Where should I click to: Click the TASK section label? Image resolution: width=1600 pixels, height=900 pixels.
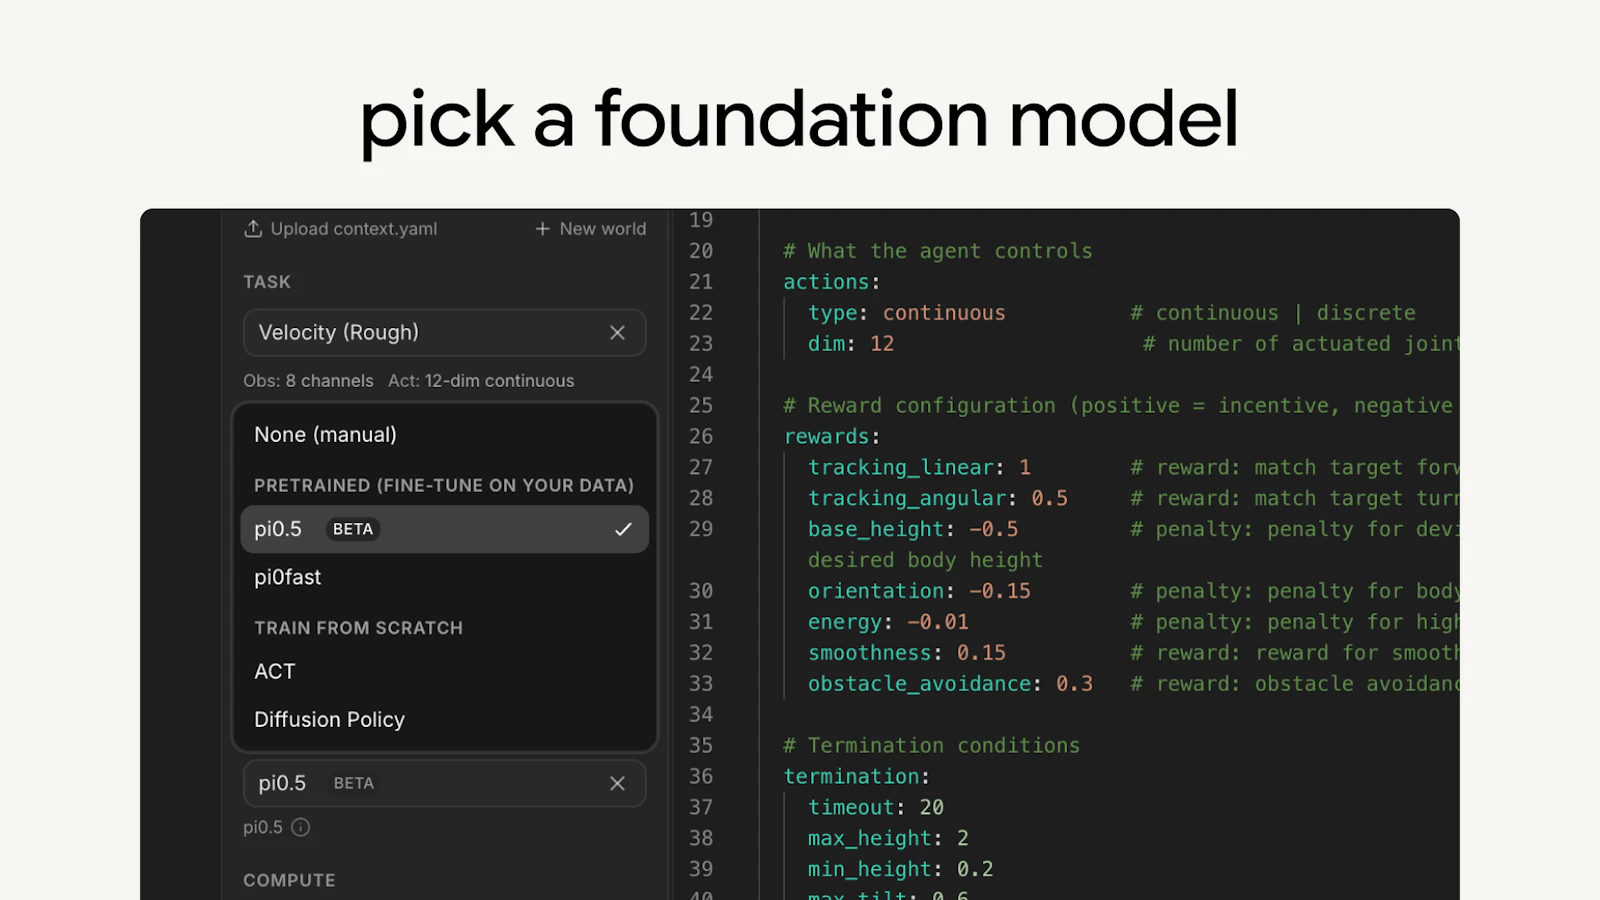[x=267, y=282]
